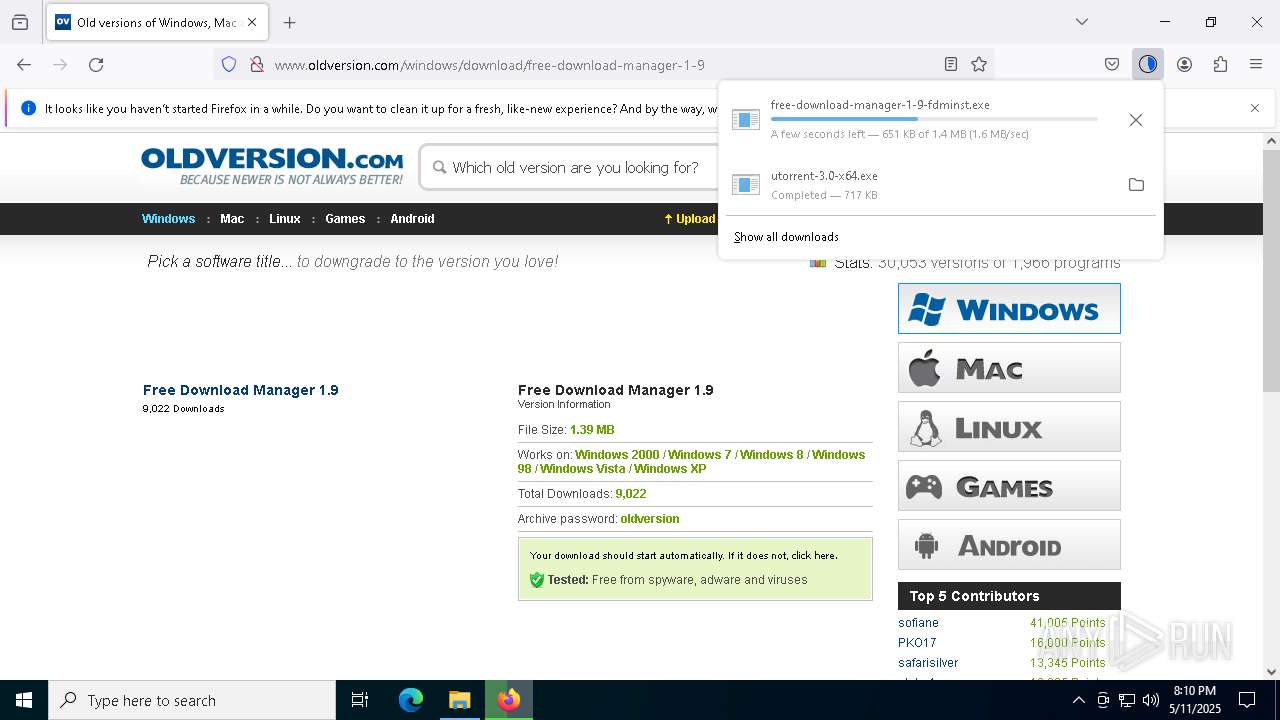The image size is (1280, 720).
Task: Click the Windows XP compatibility link
Action: (x=670, y=469)
